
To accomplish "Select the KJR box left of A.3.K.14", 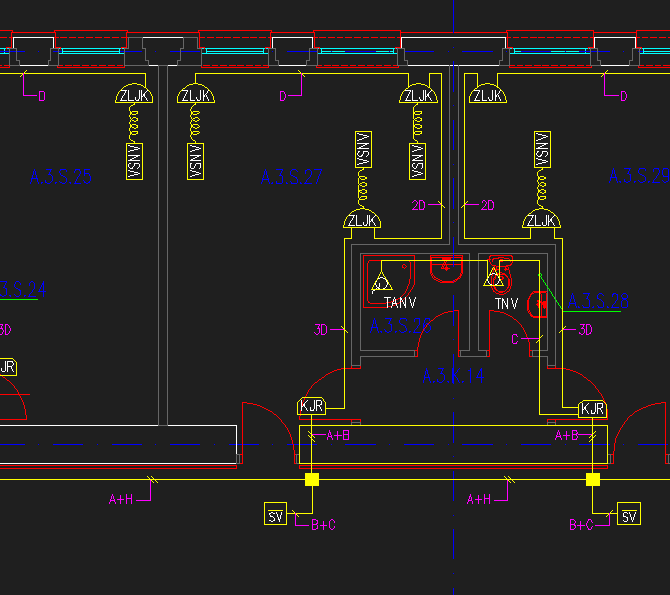I will click(x=311, y=407).
